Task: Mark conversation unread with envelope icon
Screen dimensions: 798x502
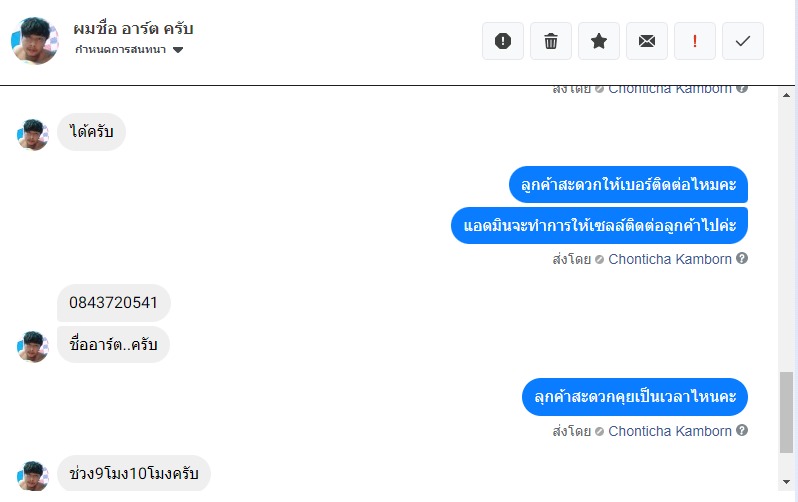Action: point(647,41)
